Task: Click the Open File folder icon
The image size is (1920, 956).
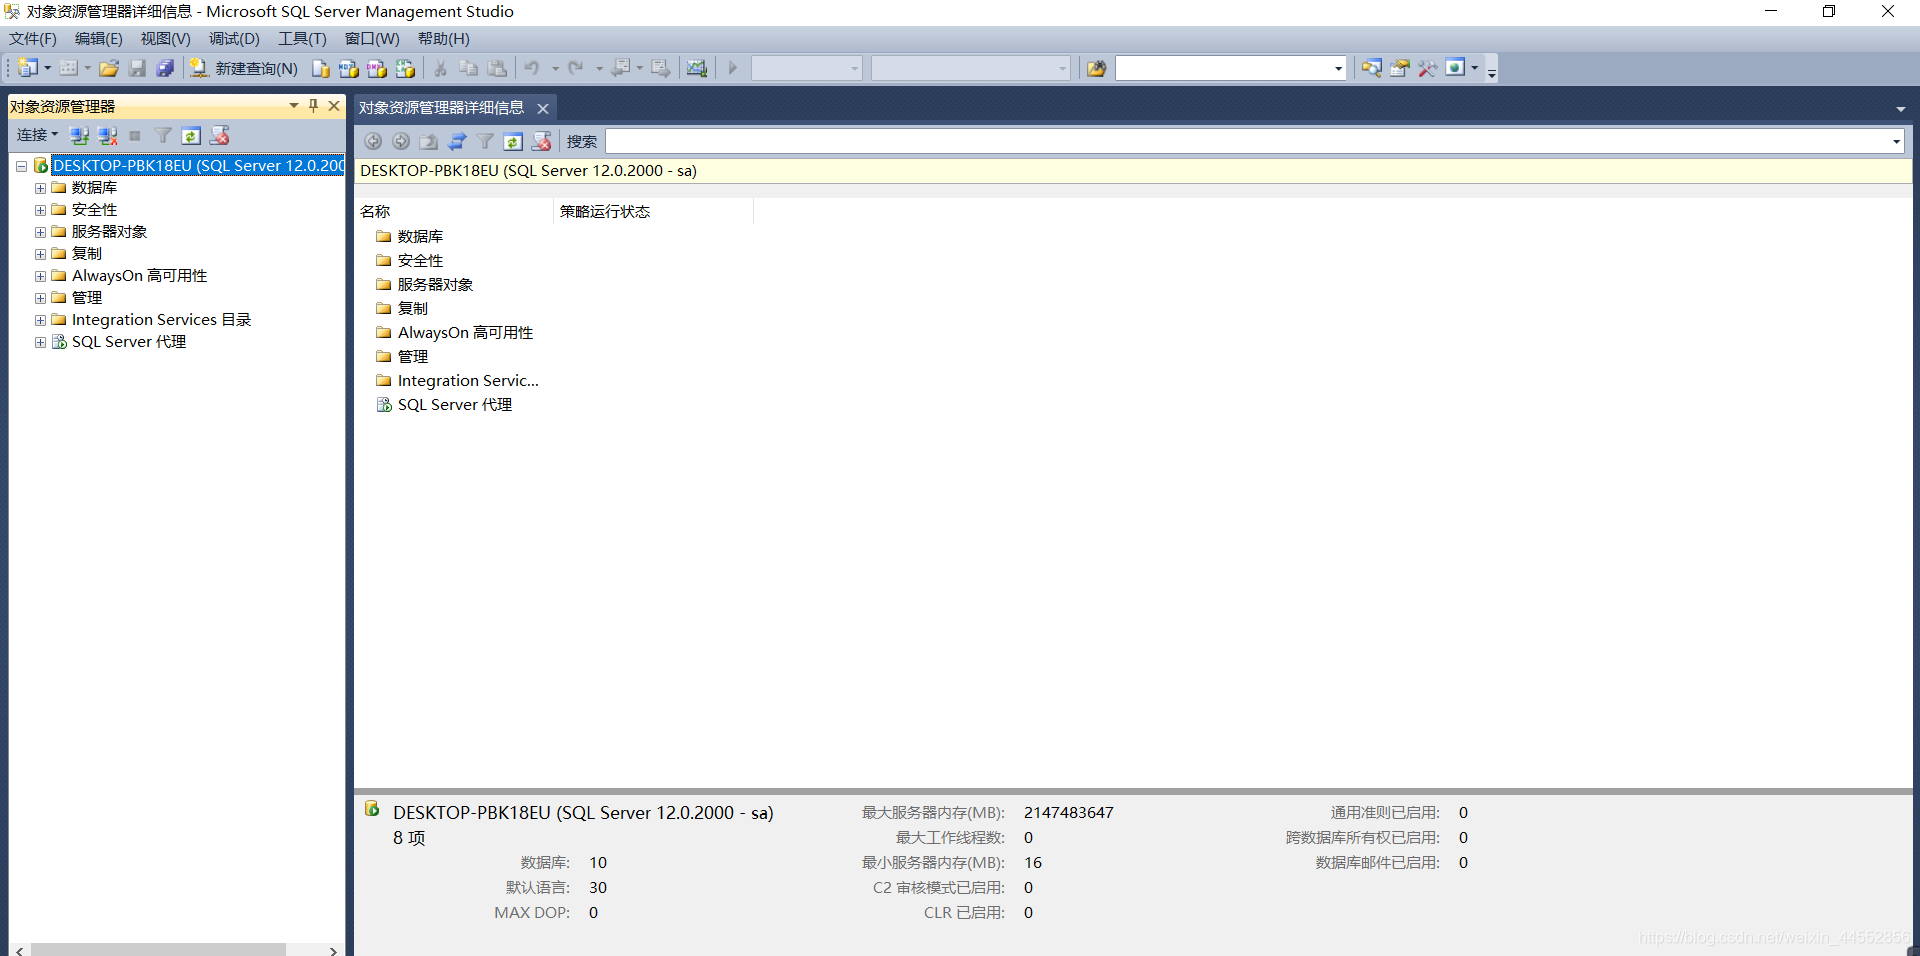Action: coord(109,68)
